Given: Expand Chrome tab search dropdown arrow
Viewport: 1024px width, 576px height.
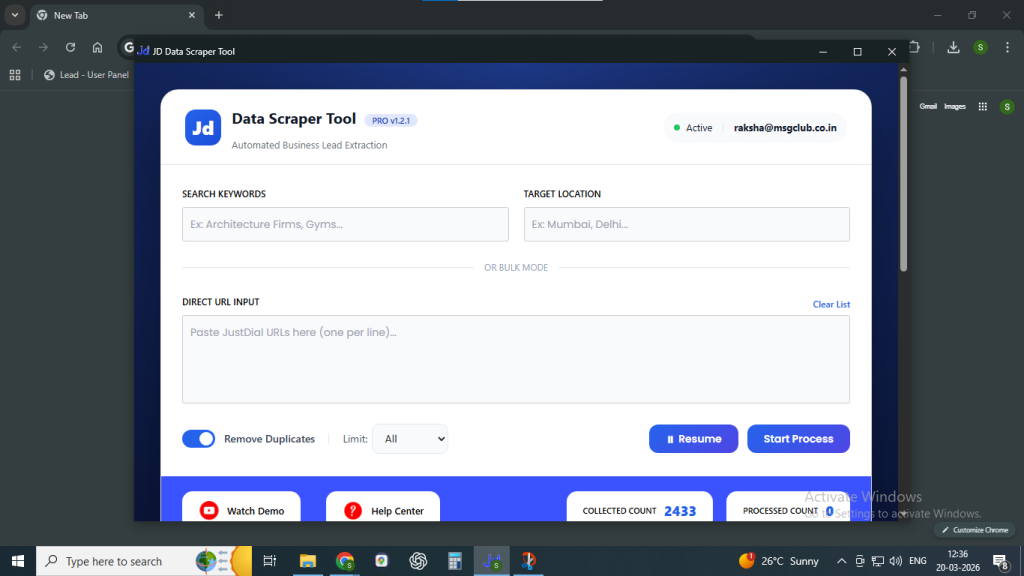Looking at the screenshot, I should pos(15,15).
